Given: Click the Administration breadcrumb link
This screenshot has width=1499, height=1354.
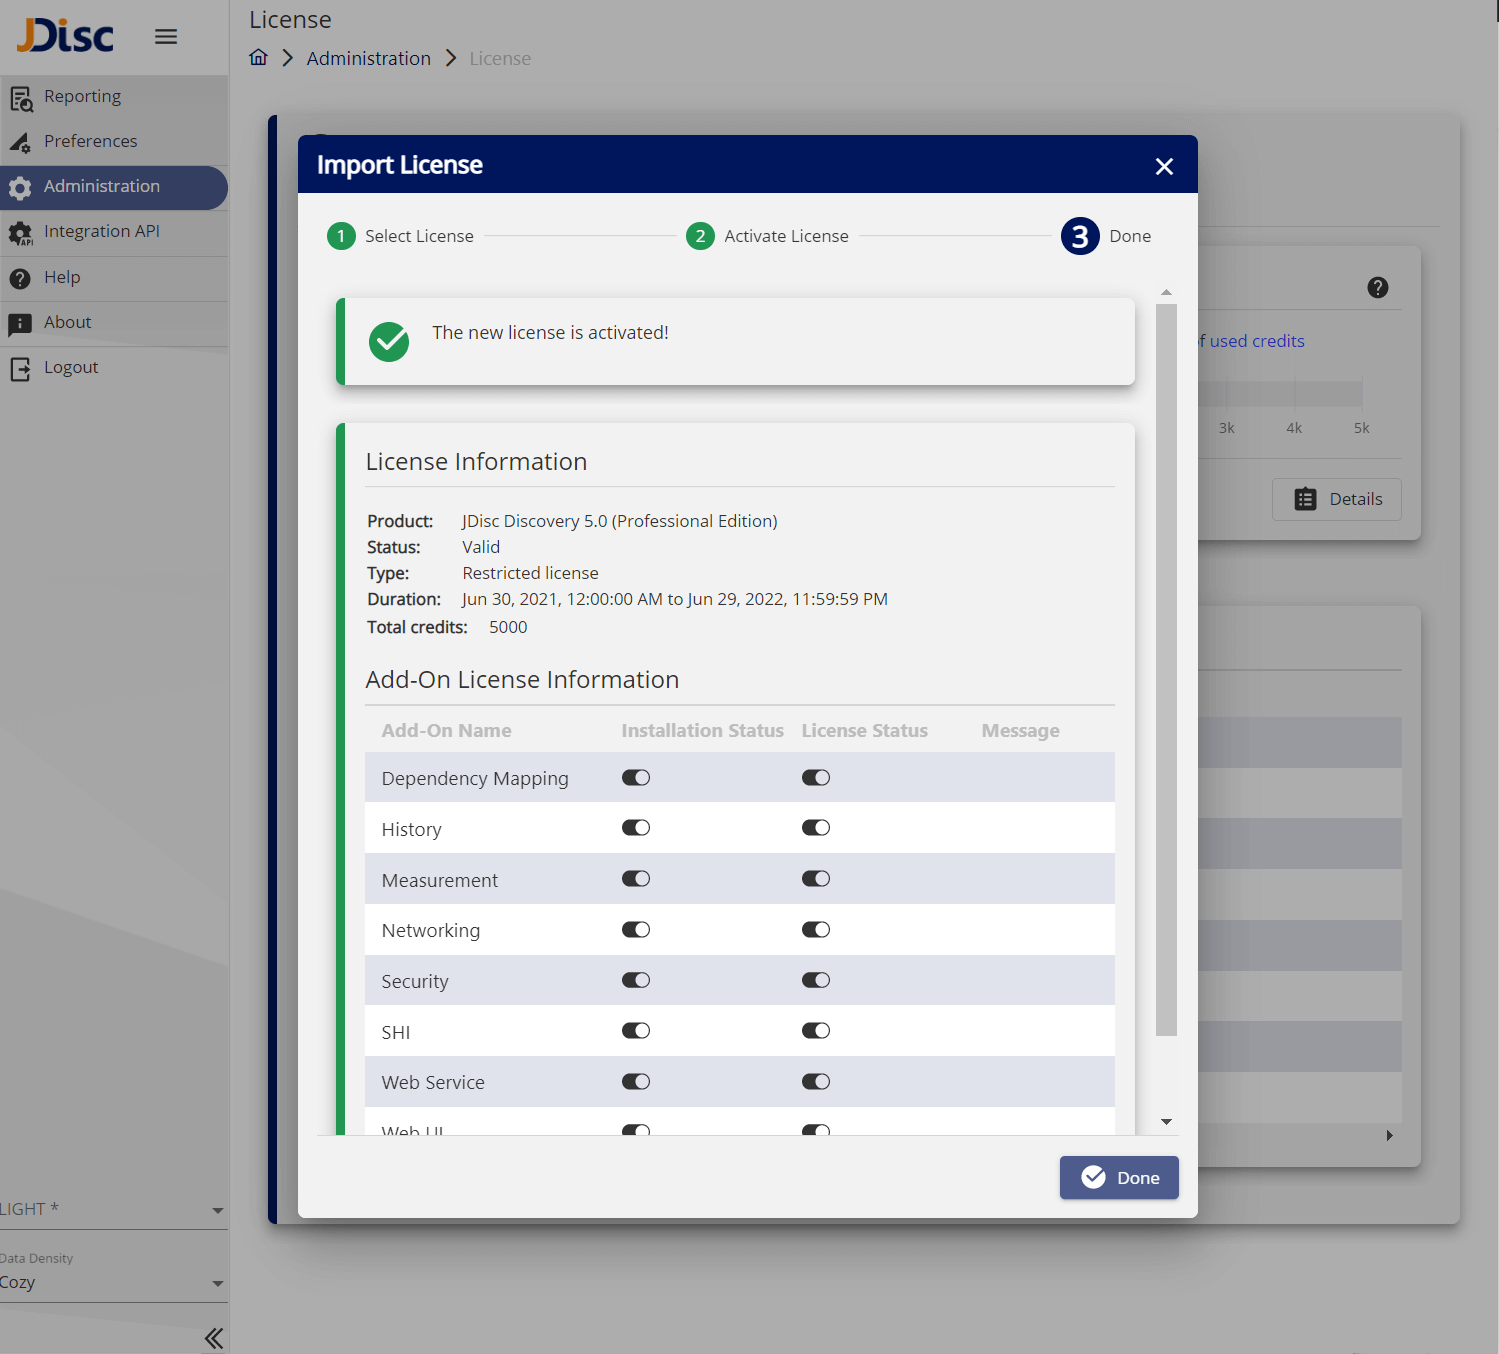Looking at the screenshot, I should point(368,59).
